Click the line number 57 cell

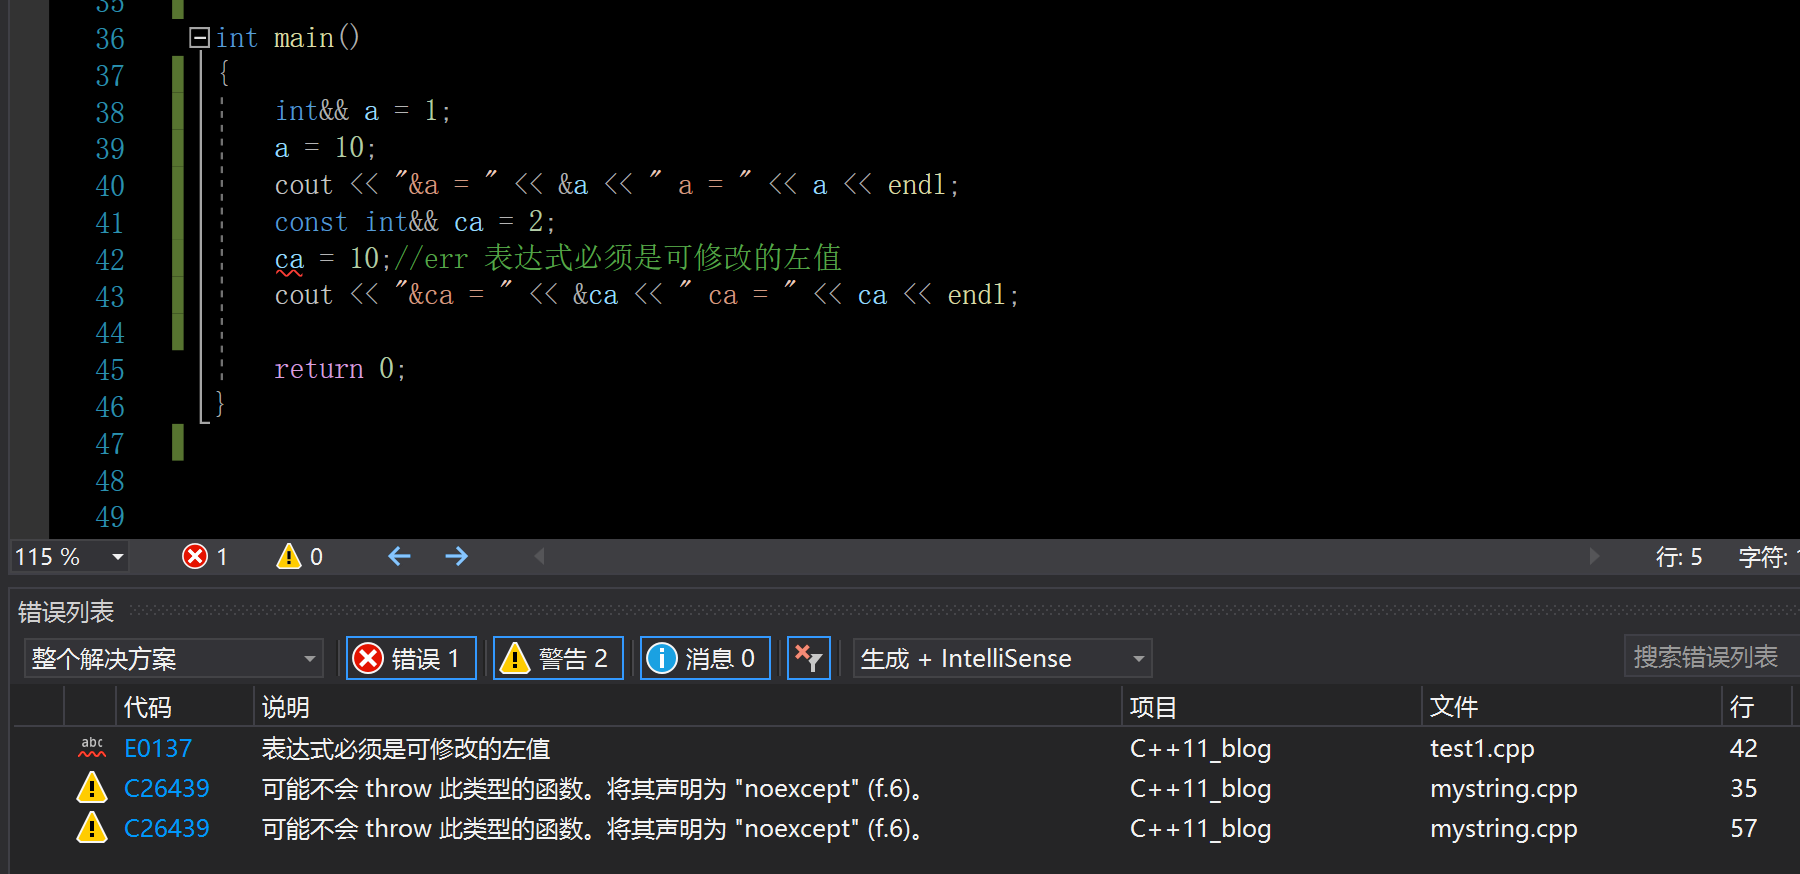1743,828
